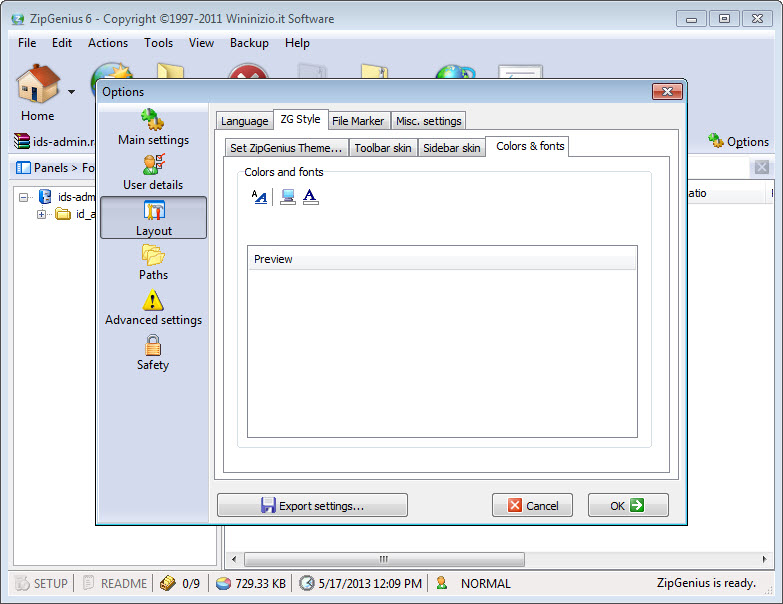Click the Preview header in preview box
This screenshot has width=783, height=604.
coord(442,259)
